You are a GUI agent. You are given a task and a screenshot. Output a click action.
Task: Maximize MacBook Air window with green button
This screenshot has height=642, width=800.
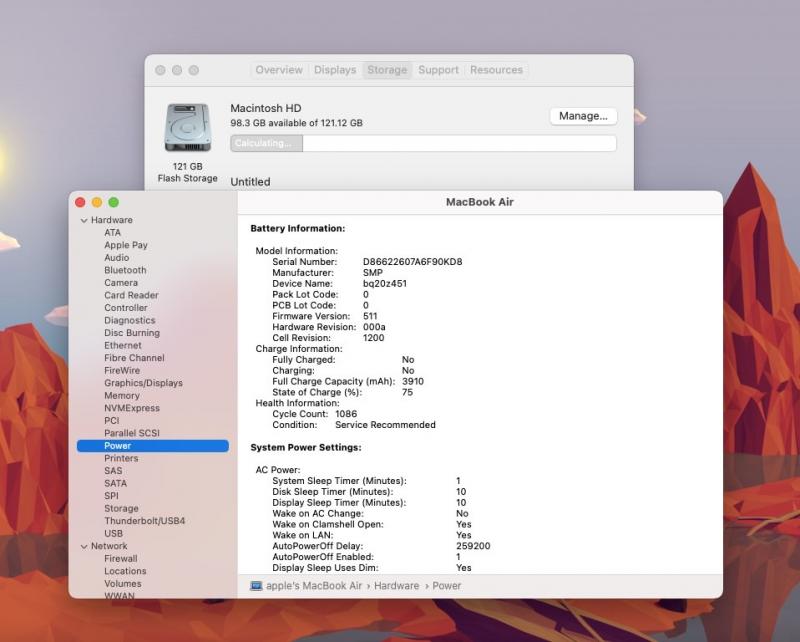(114, 203)
